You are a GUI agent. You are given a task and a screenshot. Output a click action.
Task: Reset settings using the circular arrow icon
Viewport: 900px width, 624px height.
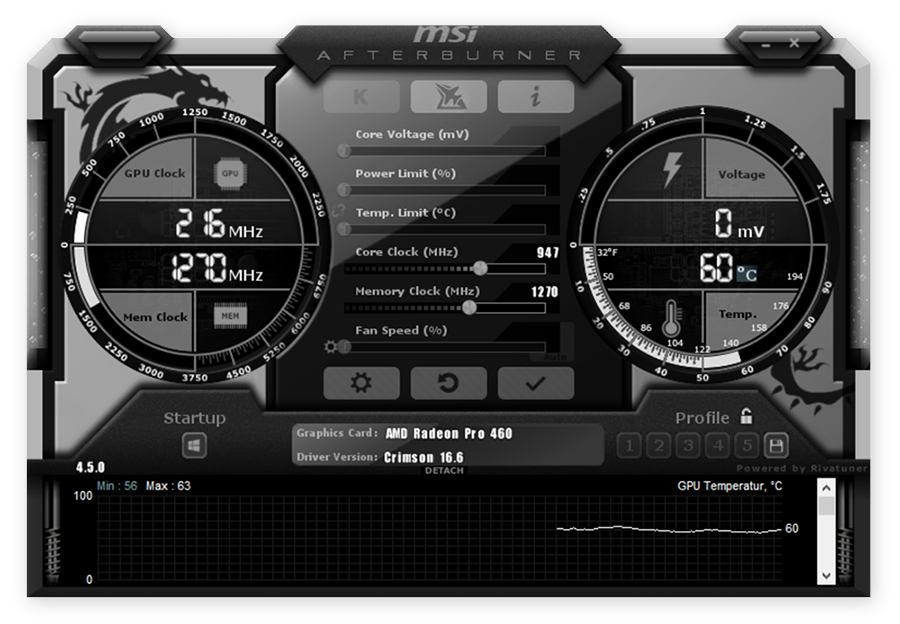pos(448,383)
